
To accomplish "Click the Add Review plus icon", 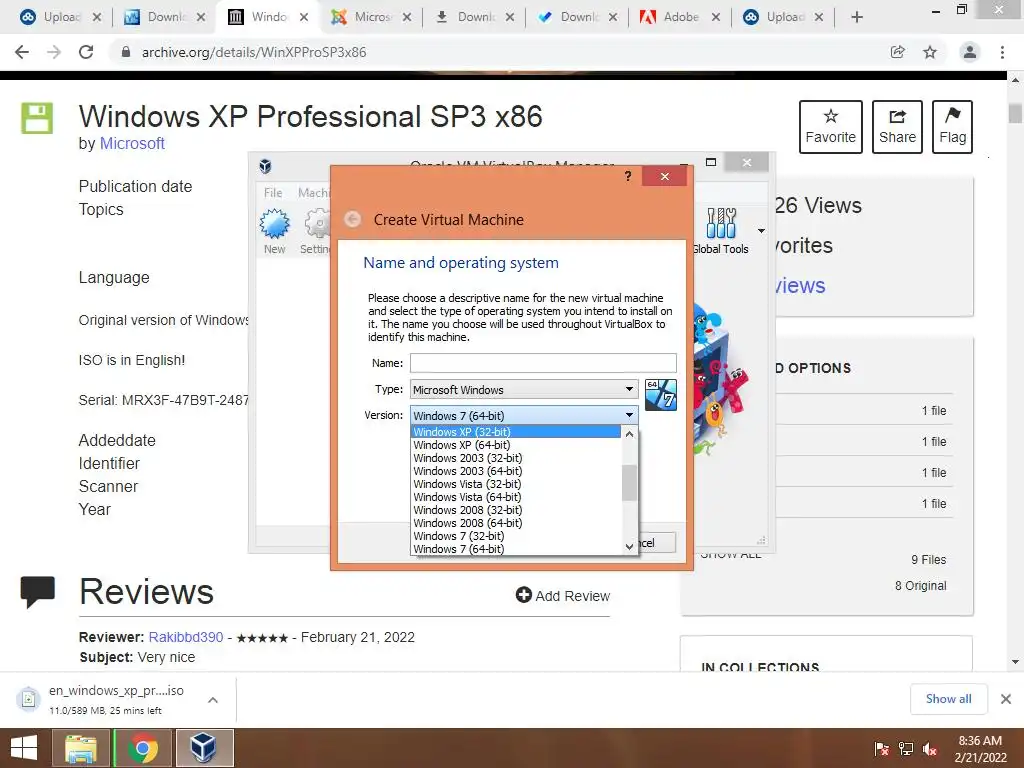I will click(x=524, y=595).
